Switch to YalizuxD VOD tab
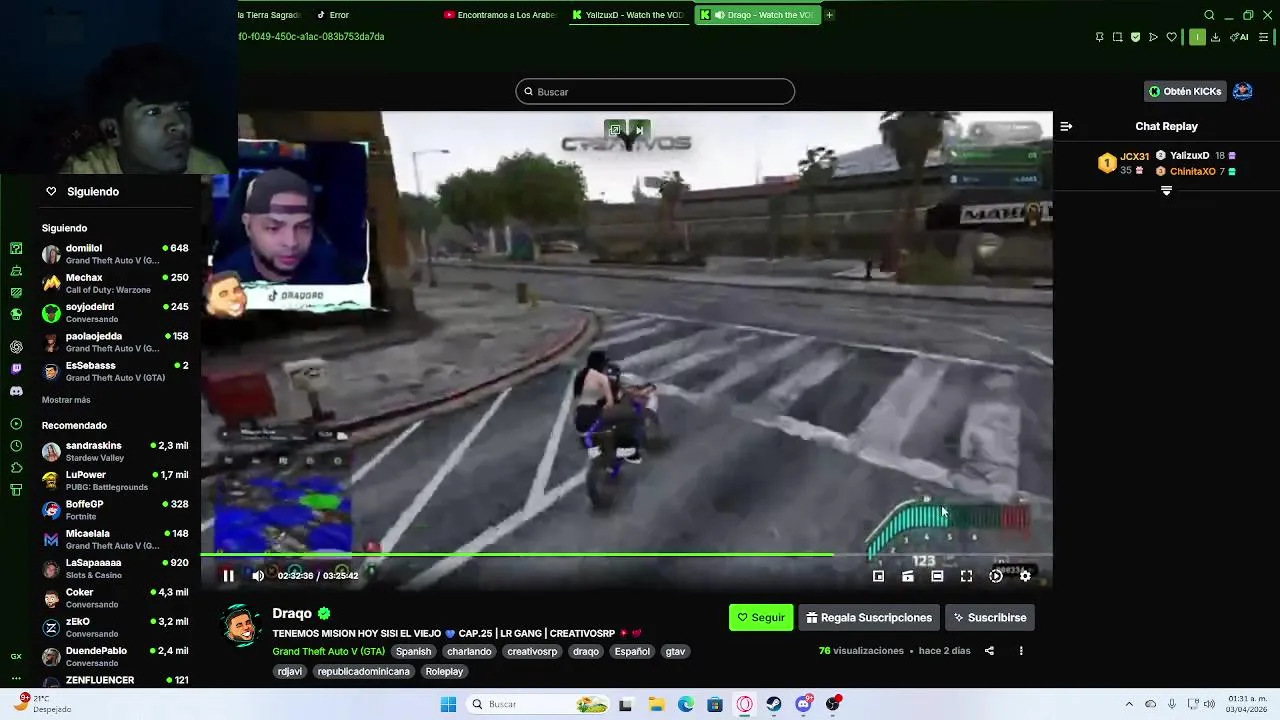Image resolution: width=1280 pixels, height=720 pixels. 627,15
